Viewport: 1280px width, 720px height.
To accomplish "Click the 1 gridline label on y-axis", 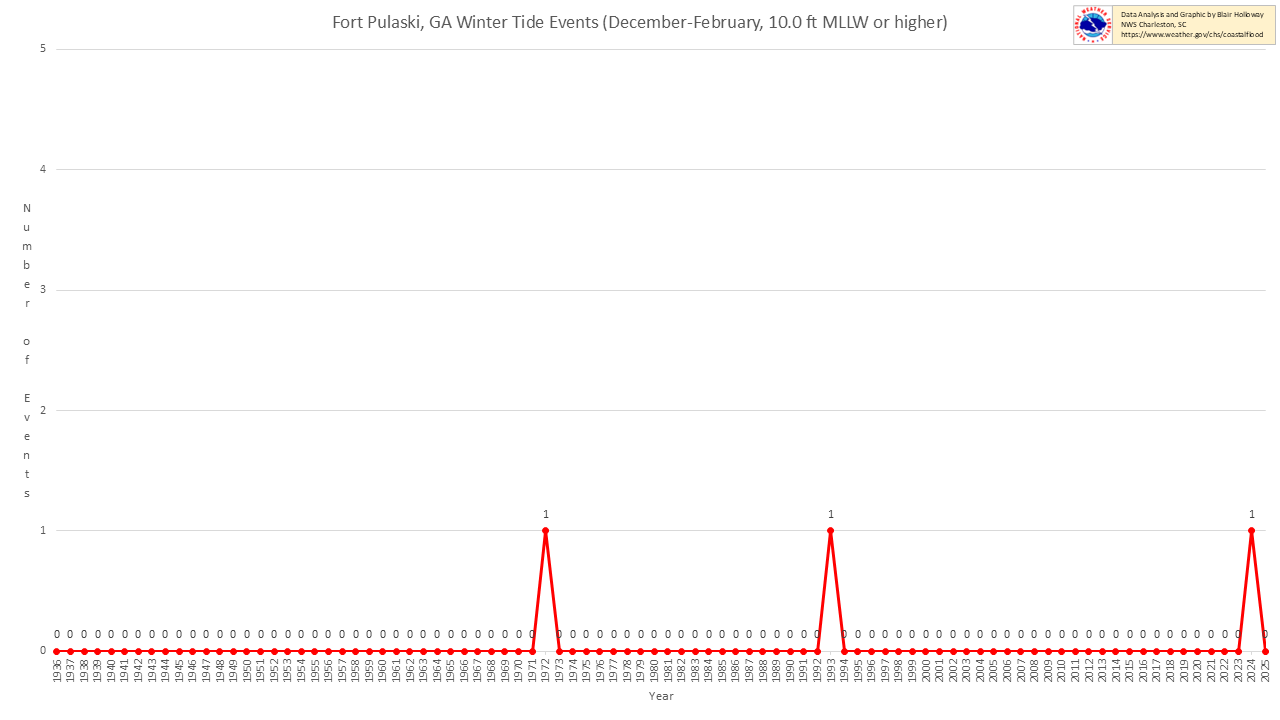I will (x=43, y=530).
